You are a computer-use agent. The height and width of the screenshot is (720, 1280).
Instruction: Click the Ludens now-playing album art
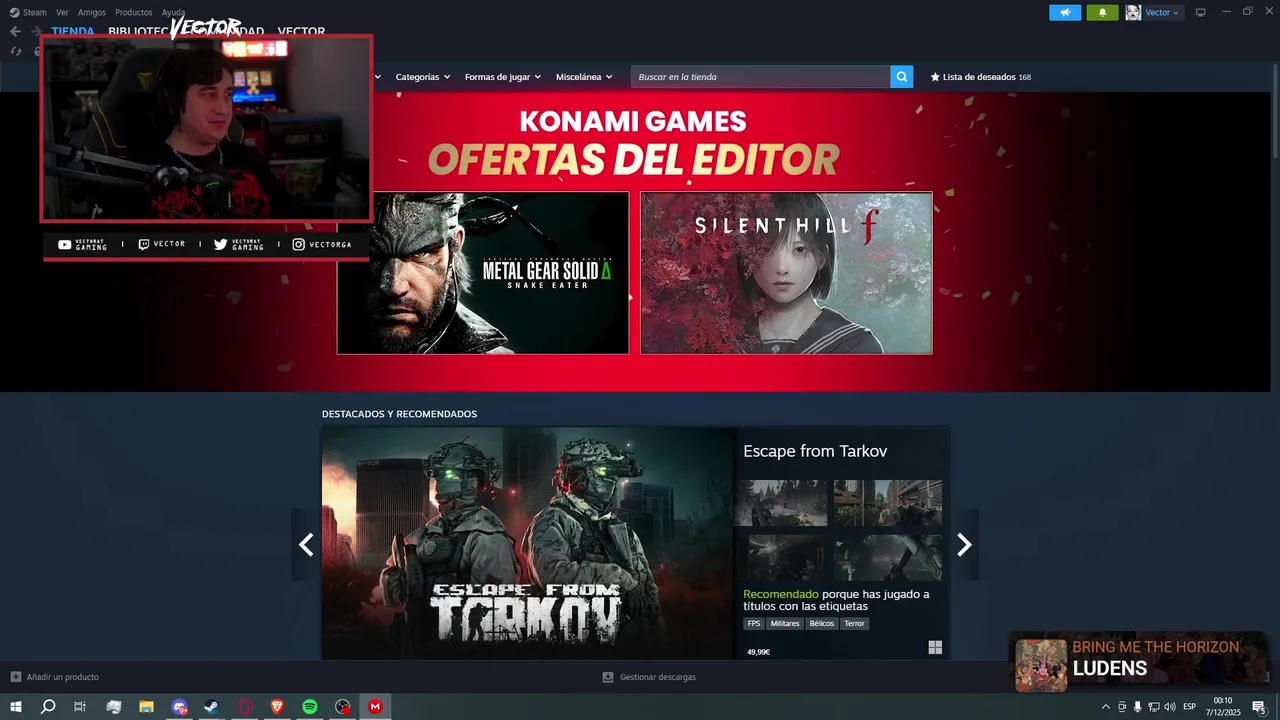(x=1041, y=665)
